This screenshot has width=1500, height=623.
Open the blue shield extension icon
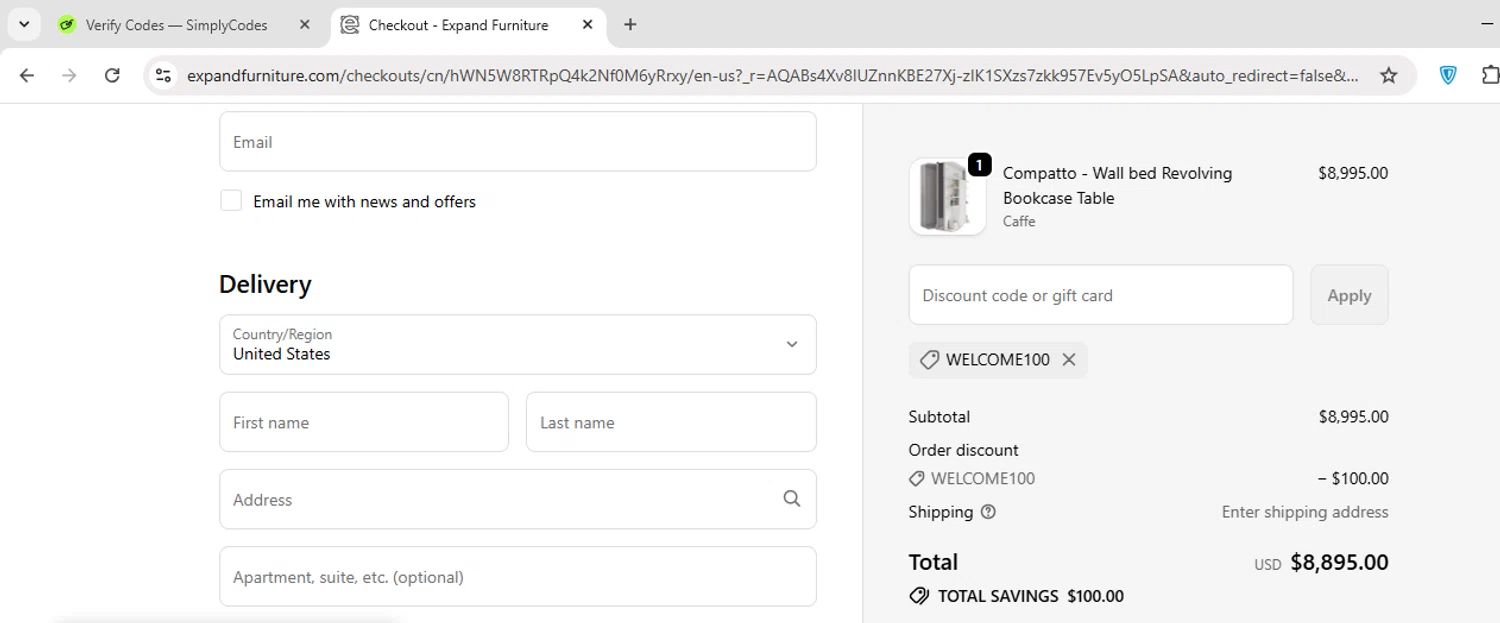point(1447,75)
